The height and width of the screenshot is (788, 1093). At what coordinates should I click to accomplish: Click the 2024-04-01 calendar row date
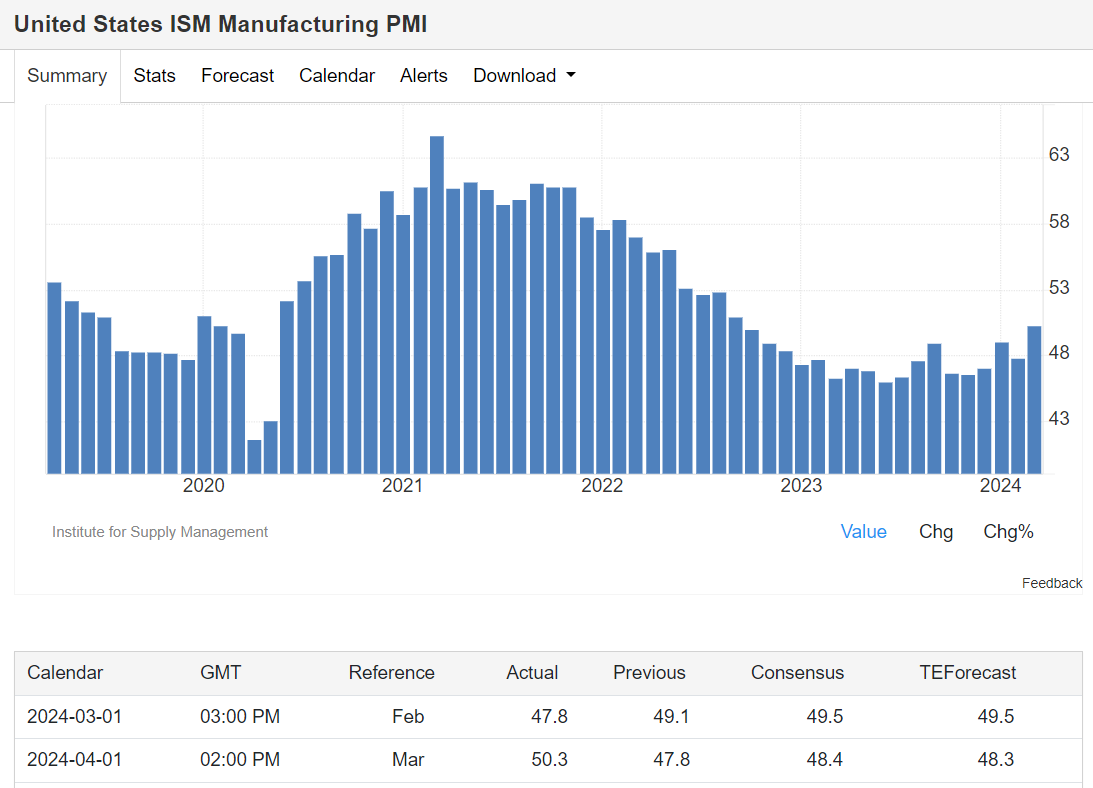pyautogui.click(x=74, y=760)
